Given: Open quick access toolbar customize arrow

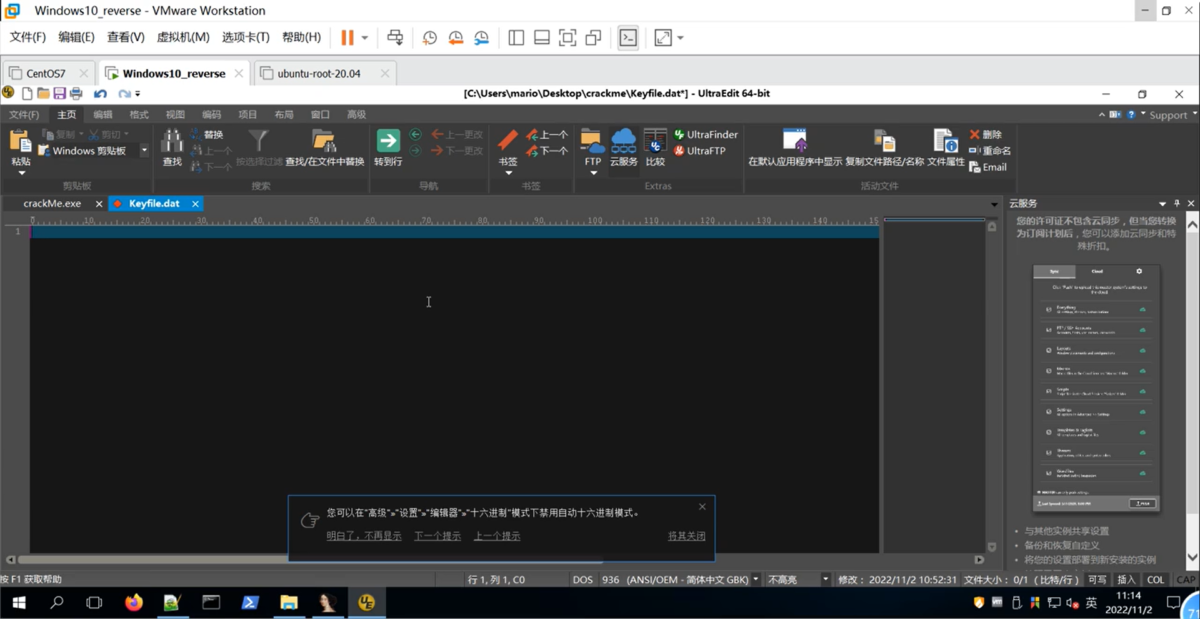Looking at the screenshot, I should (x=138, y=94).
